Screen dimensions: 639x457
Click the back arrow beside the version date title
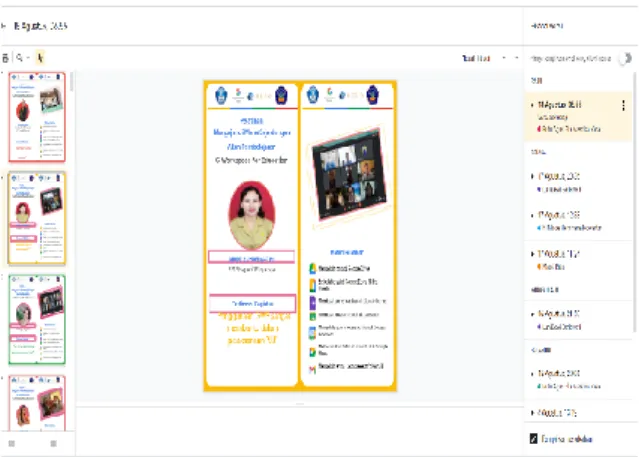4,26
